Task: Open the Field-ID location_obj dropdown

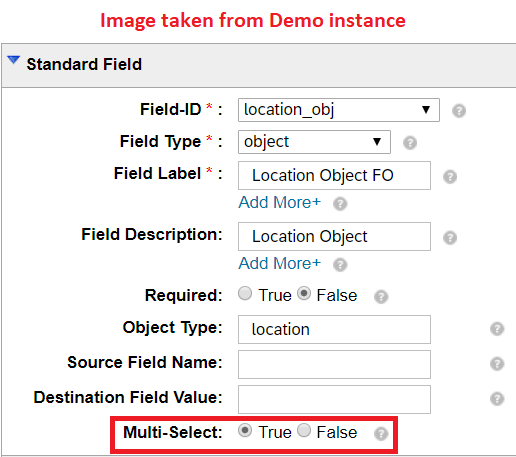Action: [339, 110]
